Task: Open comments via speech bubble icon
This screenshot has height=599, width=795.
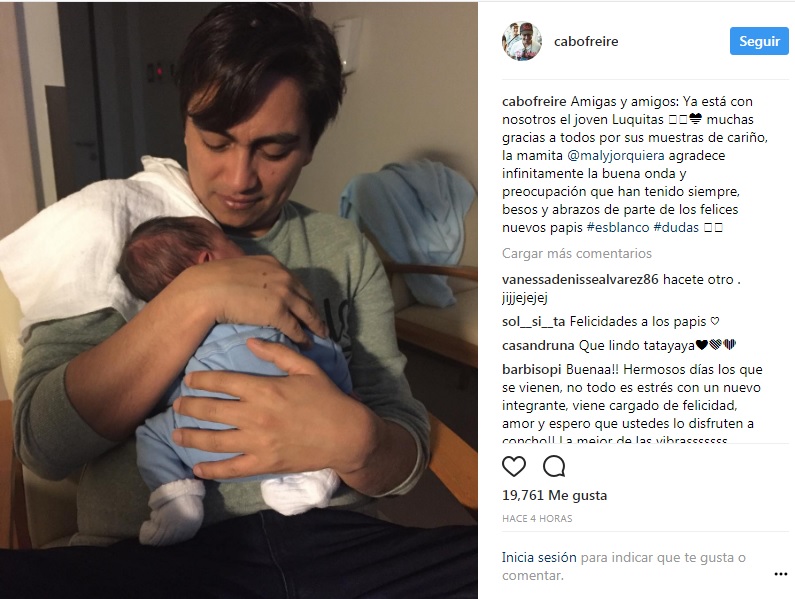Action: [554, 466]
